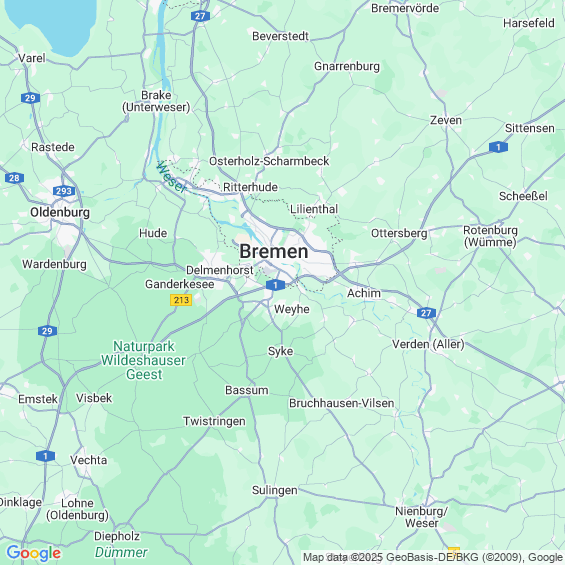Click the Naturpark Wildeshauser Geest label
565x565 pixels.
click(143, 360)
